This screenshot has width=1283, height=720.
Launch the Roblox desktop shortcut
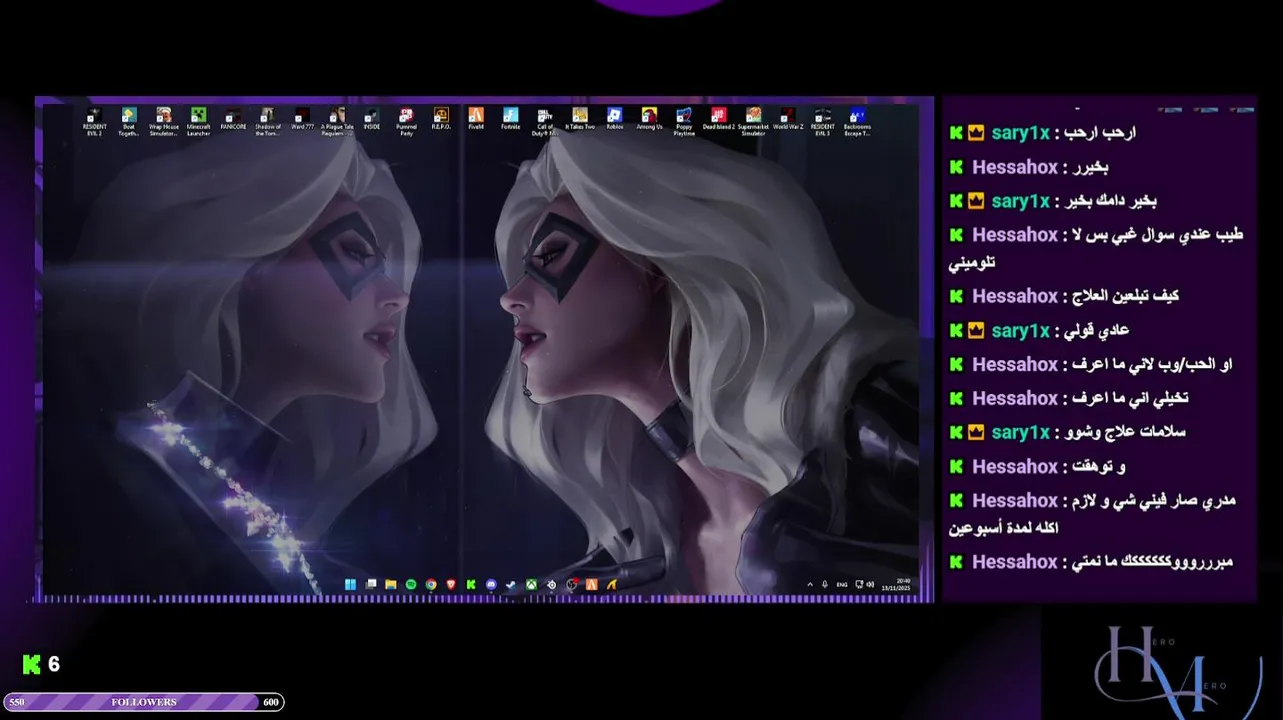[615, 119]
